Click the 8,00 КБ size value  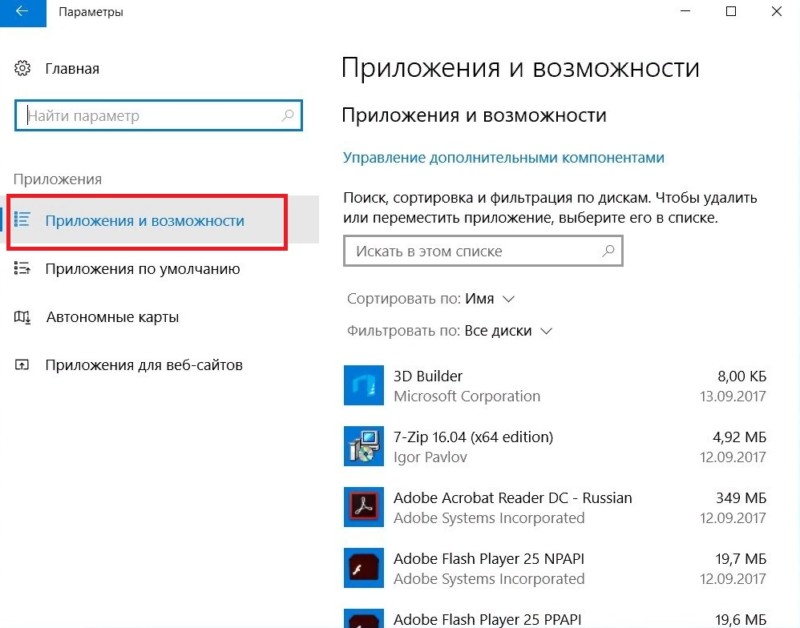point(742,376)
